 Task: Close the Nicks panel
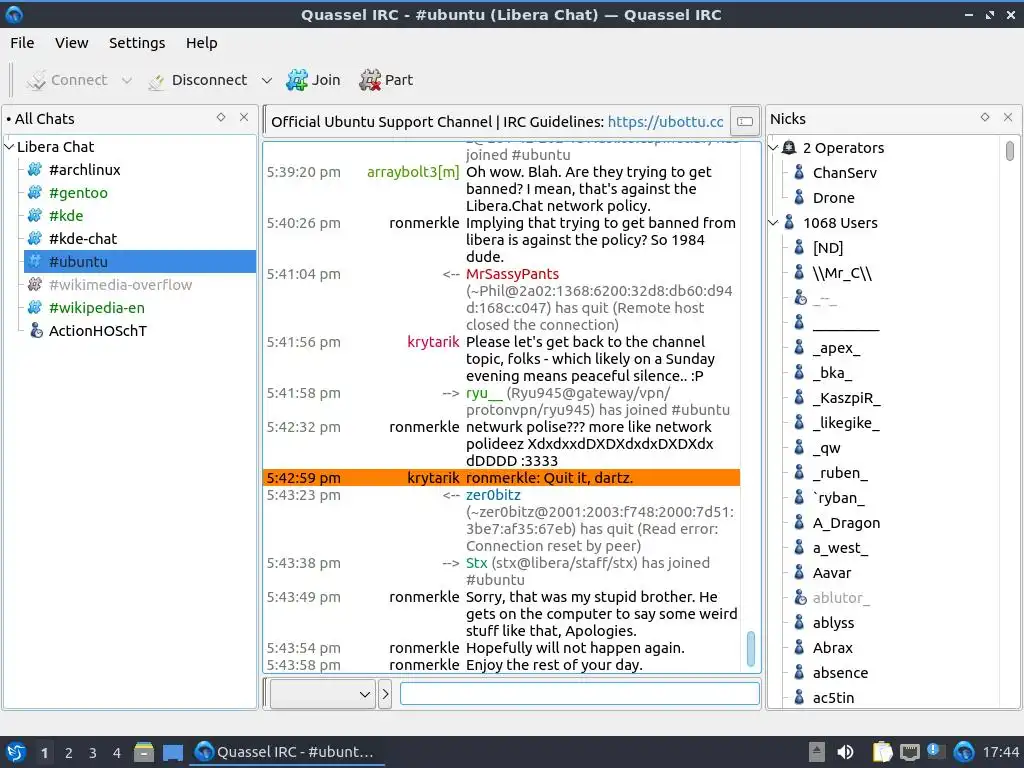coord(1008,118)
